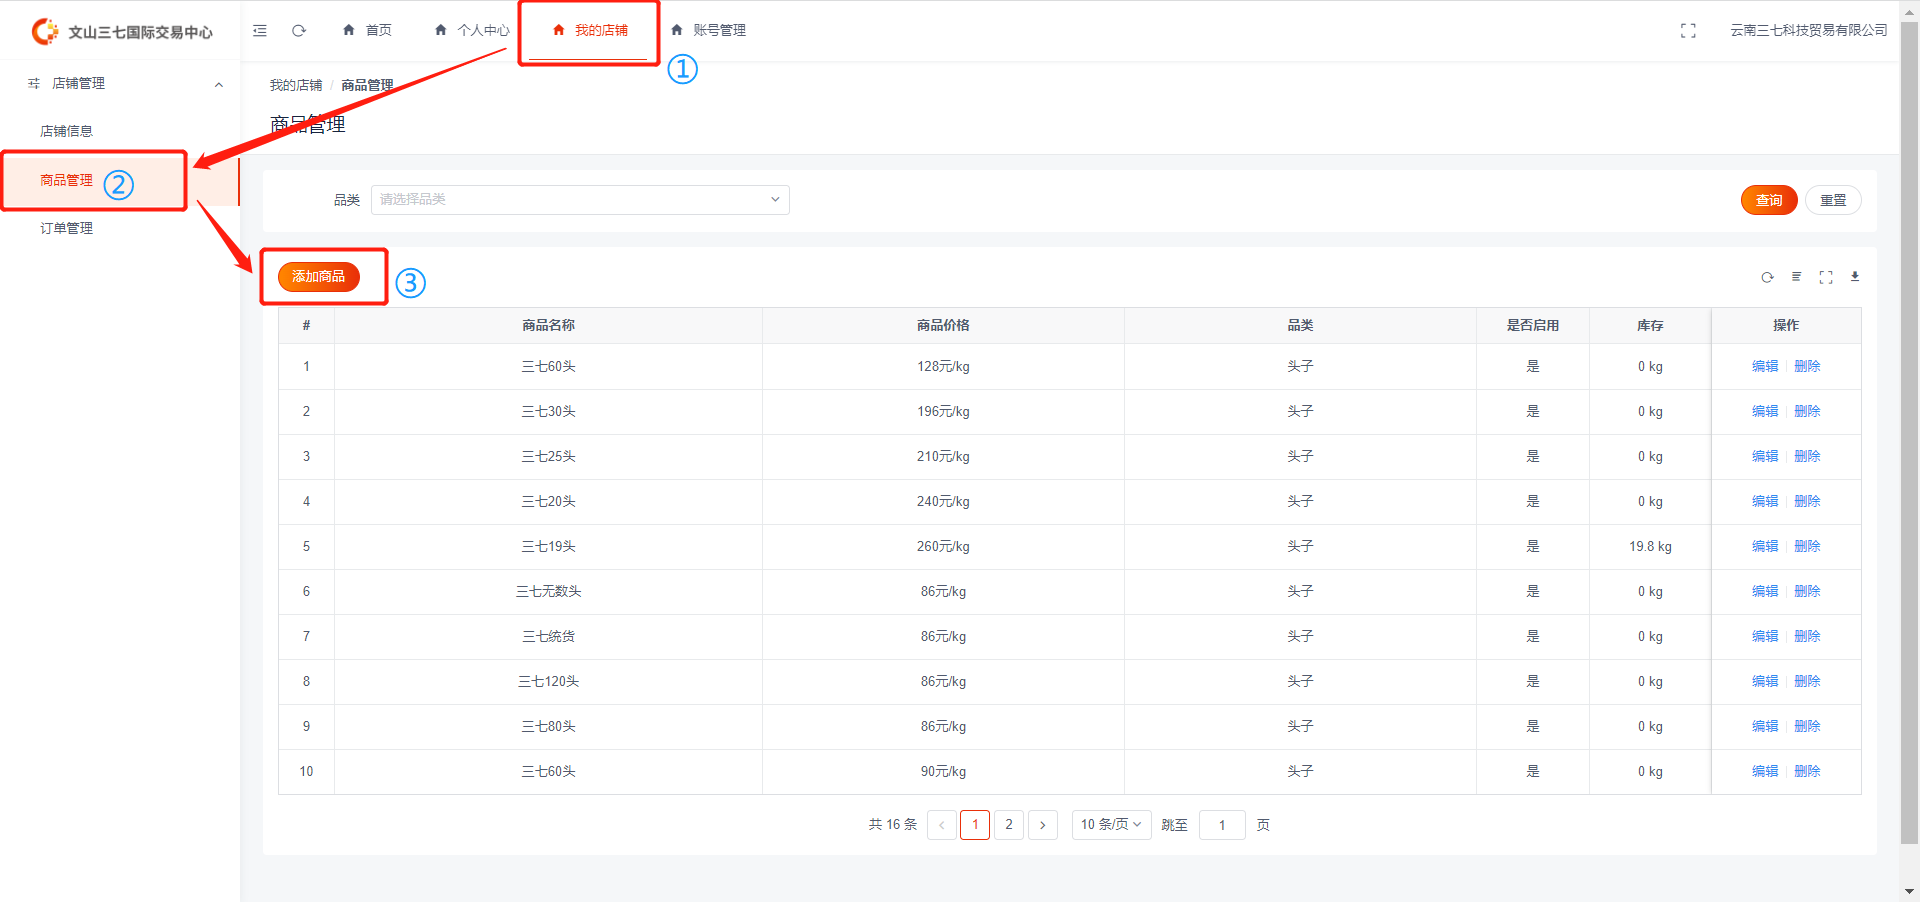This screenshot has width=1920, height=902.
Task: Click the 云南三七科技贸易有限公司 account name
Action: pos(1809,31)
